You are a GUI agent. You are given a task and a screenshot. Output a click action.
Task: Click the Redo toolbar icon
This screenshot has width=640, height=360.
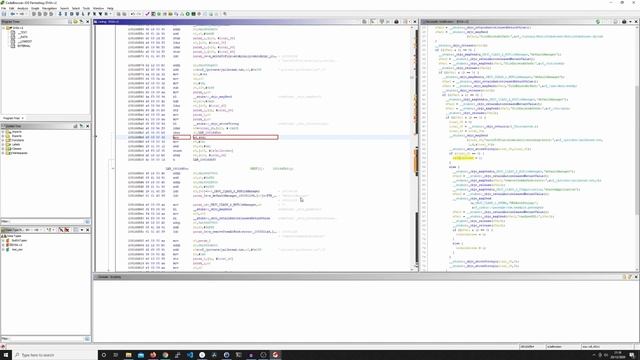tap(139, 14)
